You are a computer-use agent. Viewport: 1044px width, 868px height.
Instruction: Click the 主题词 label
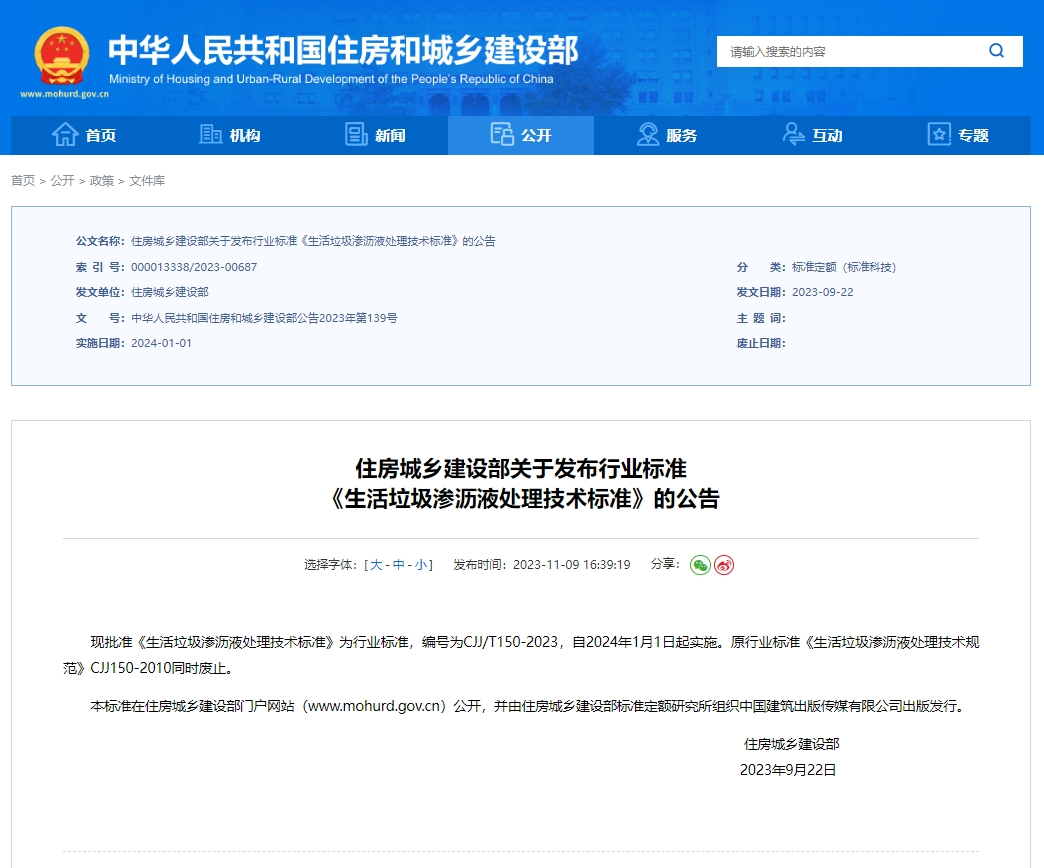[761, 318]
